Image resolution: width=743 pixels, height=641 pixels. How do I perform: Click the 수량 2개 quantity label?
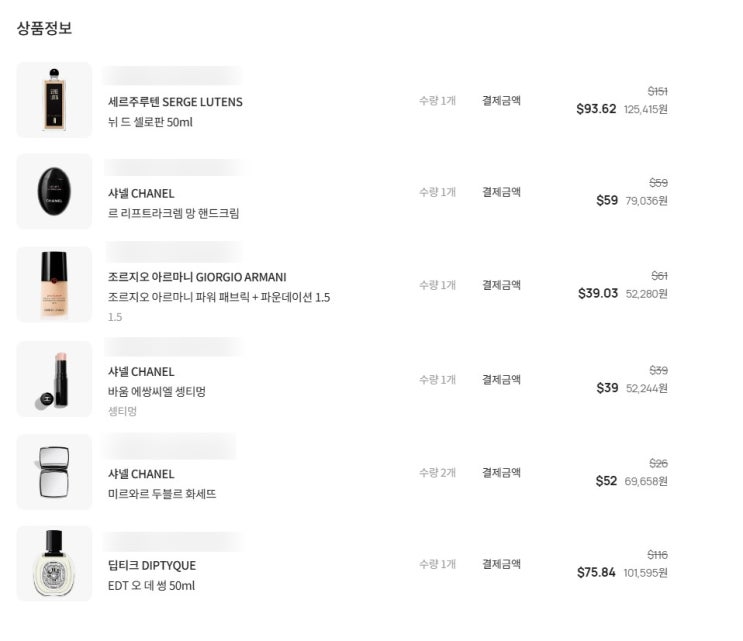click(x=437, y=472)
